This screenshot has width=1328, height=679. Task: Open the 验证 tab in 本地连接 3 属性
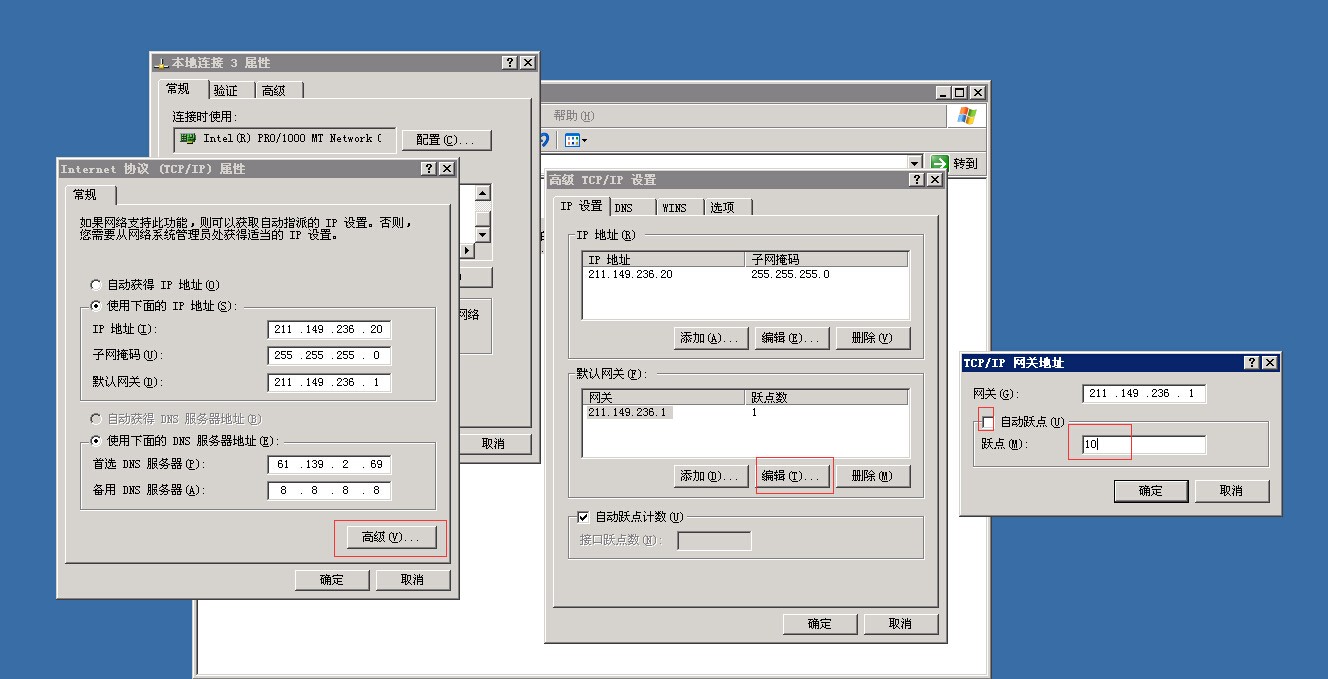point(226,91)
